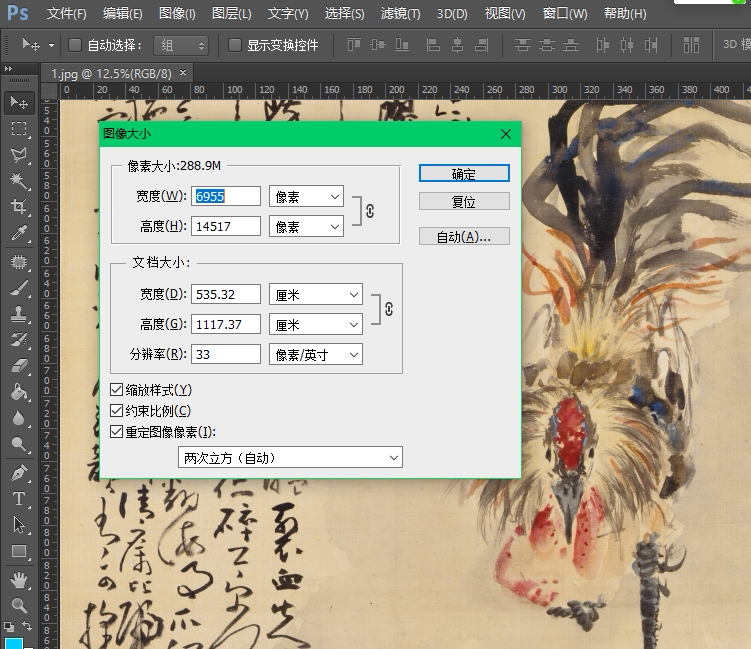The height and width of the screenshot is (649, 751).
Task: Select the Eraser tool
Action: [x=19, y=366]
